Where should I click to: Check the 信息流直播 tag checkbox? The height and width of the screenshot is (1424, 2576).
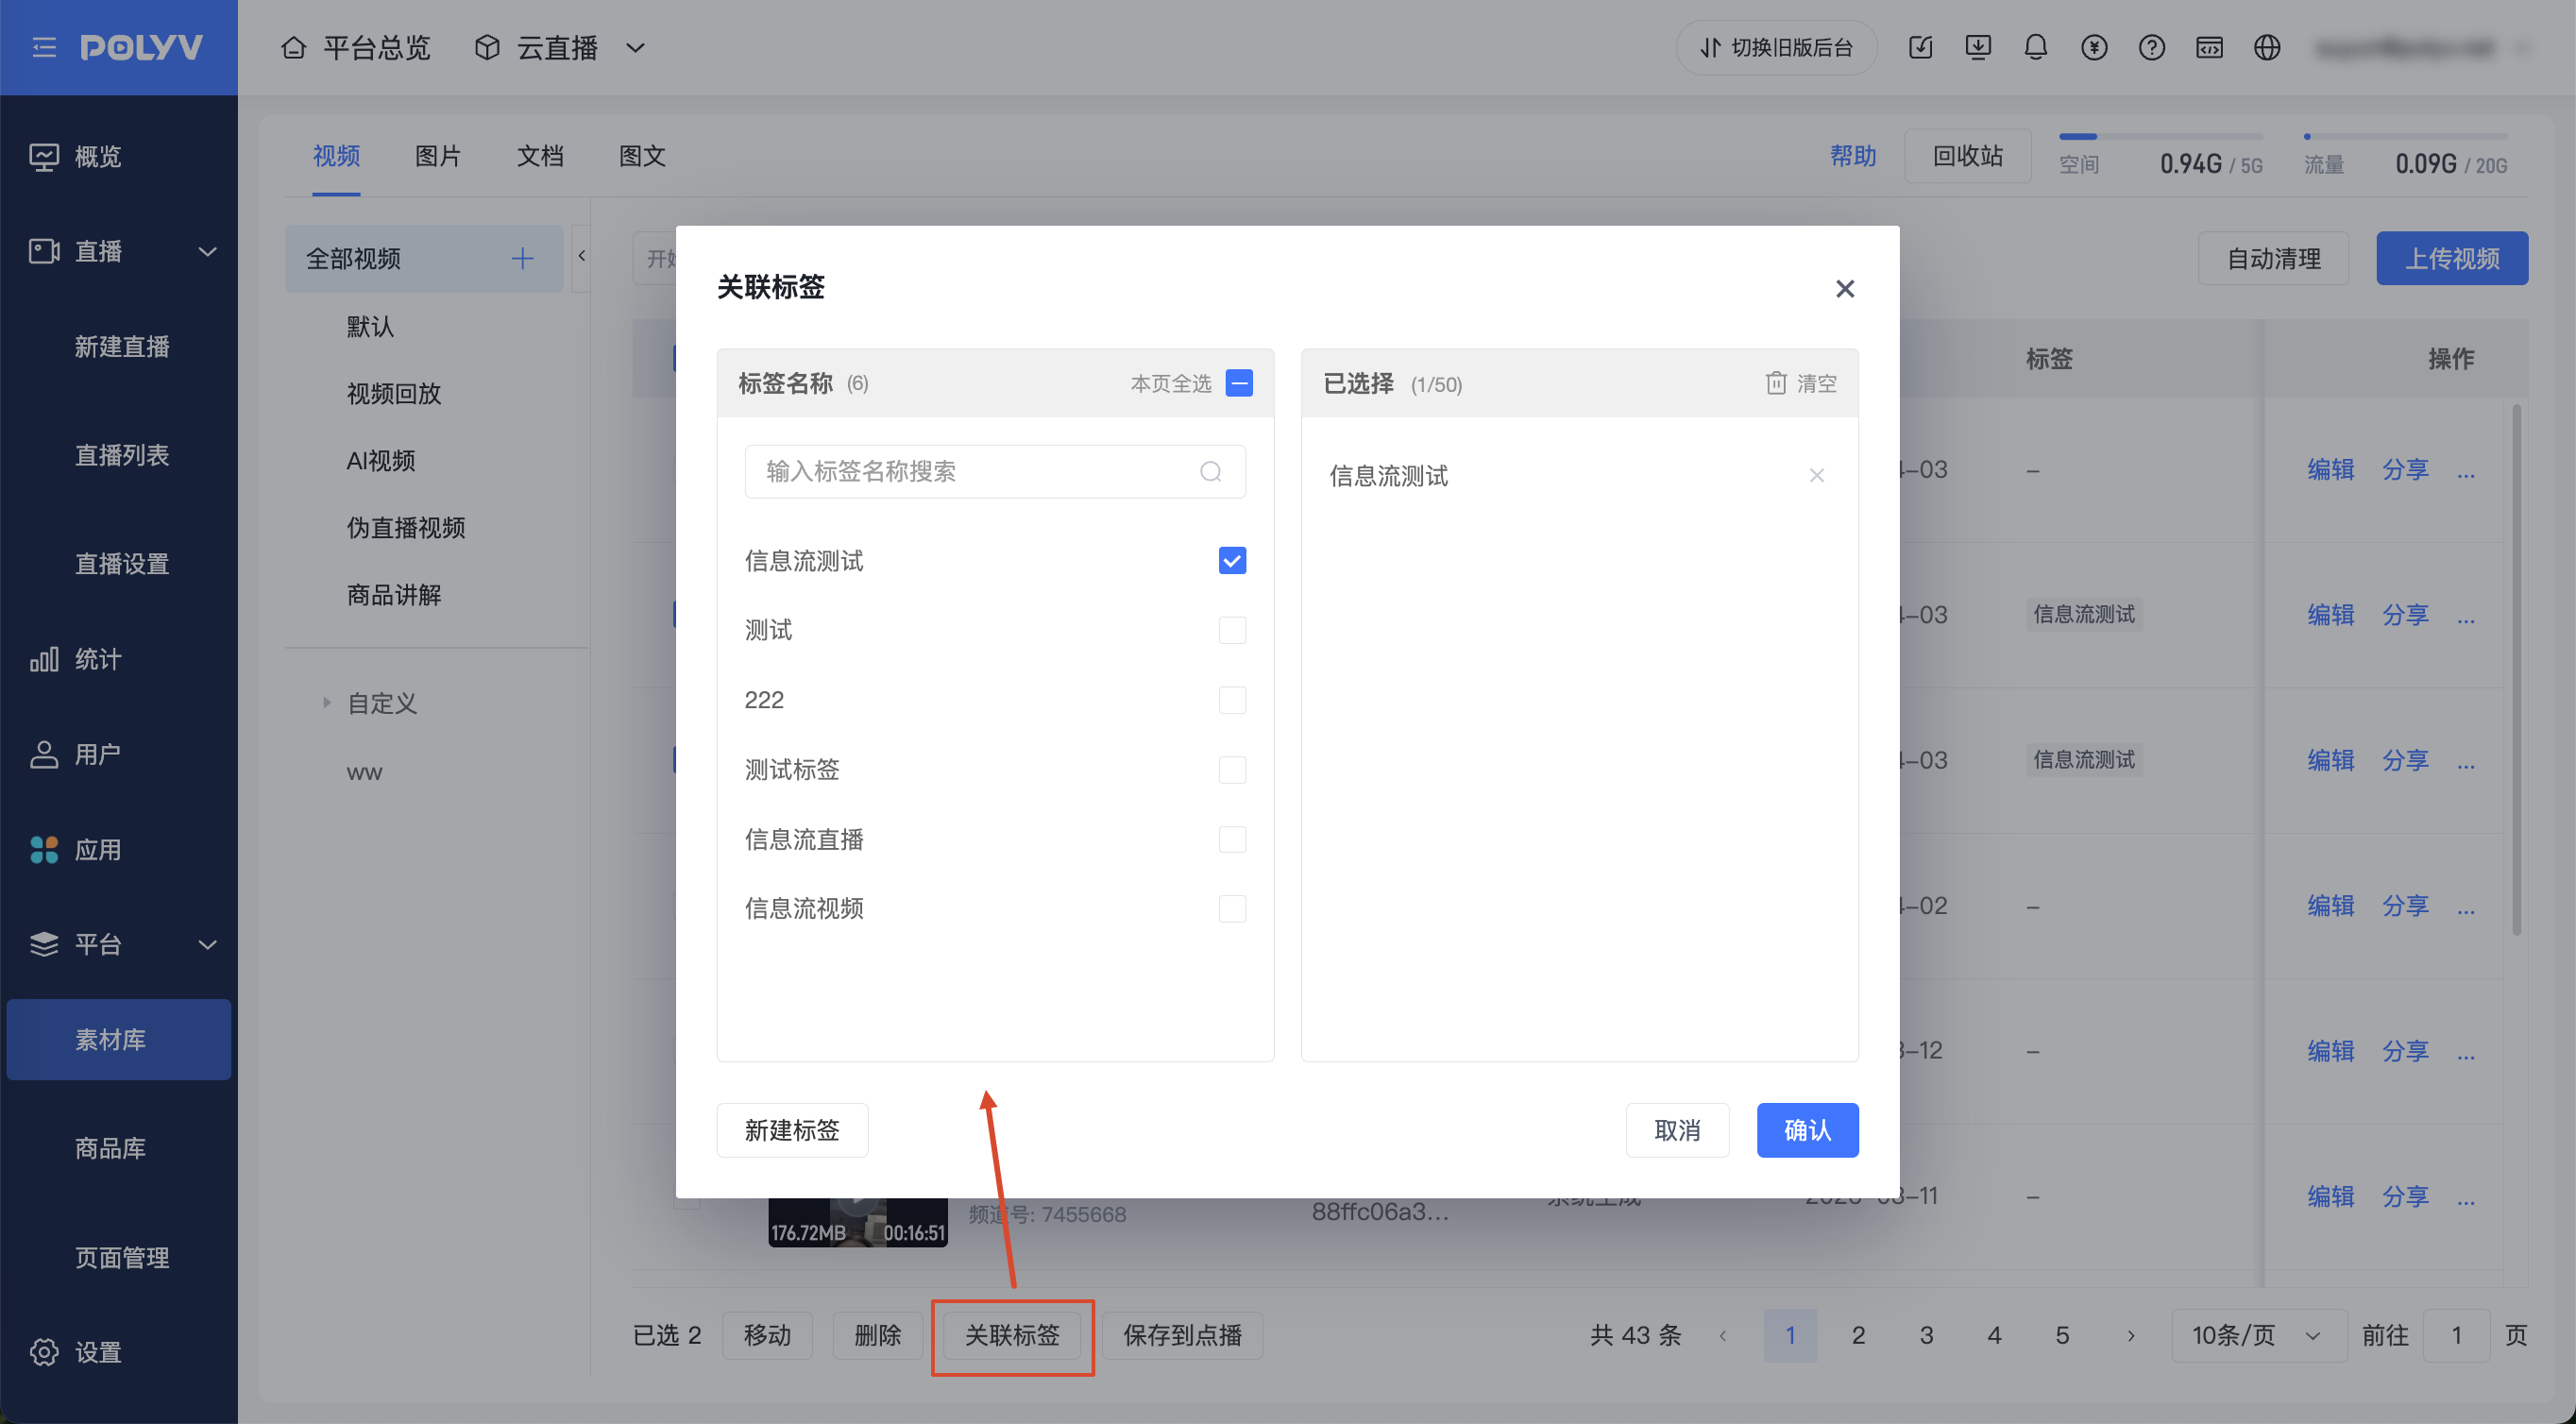(x=1232, y=839)
